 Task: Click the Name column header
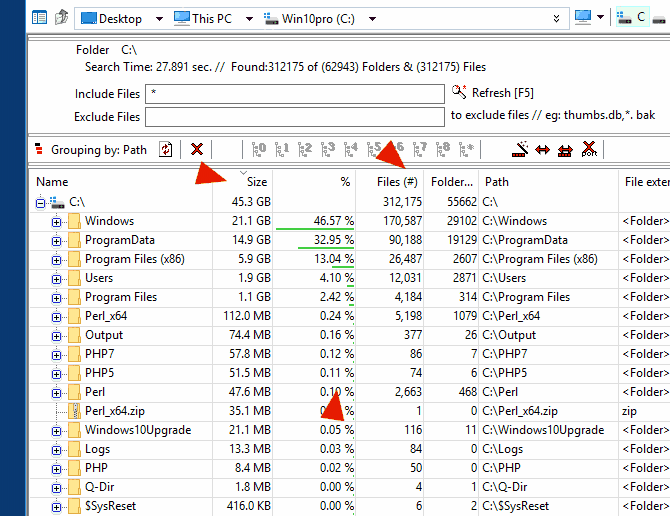click(52, 182)
